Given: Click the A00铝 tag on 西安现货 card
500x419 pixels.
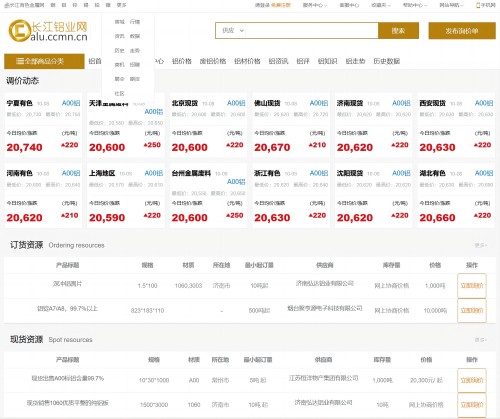Looking at the screenshot, I should [x=484, y=103].
